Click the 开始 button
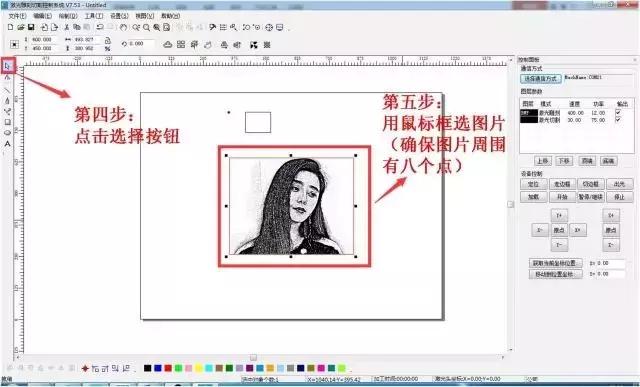640x387 pixels. click(562, 197)
